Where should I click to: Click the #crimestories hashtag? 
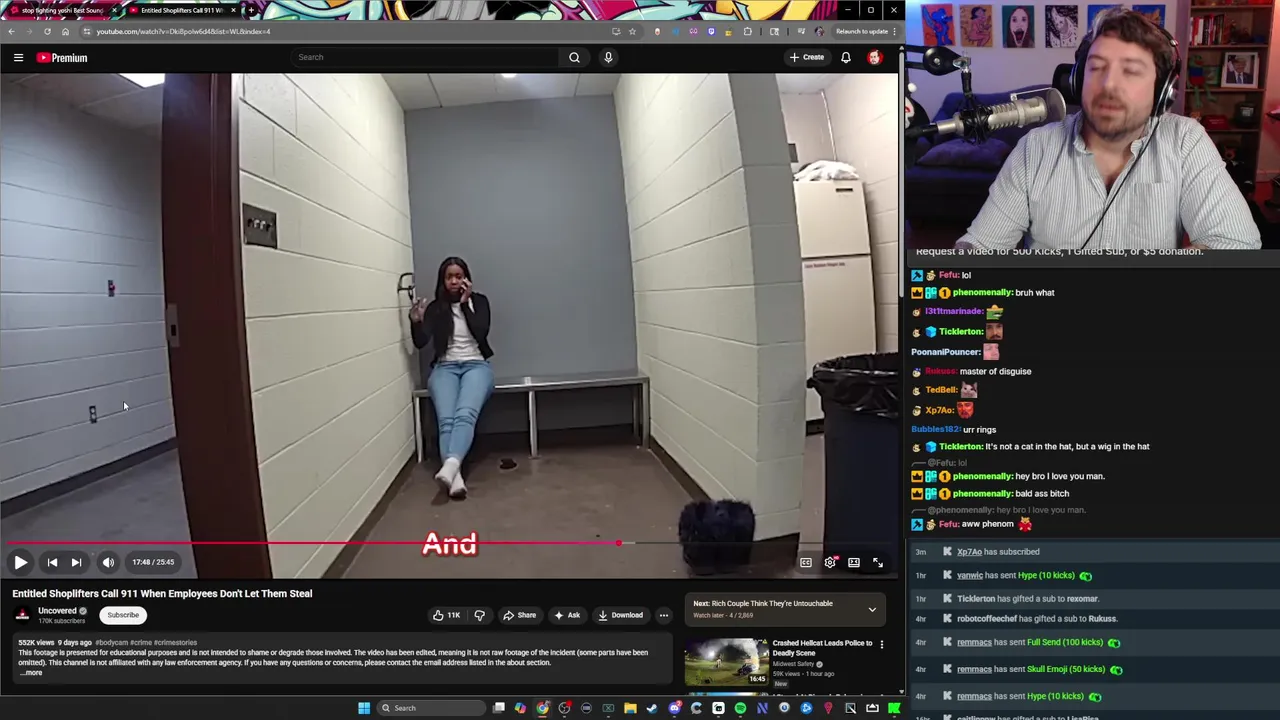pyautogui.click(x=175, y=643)
